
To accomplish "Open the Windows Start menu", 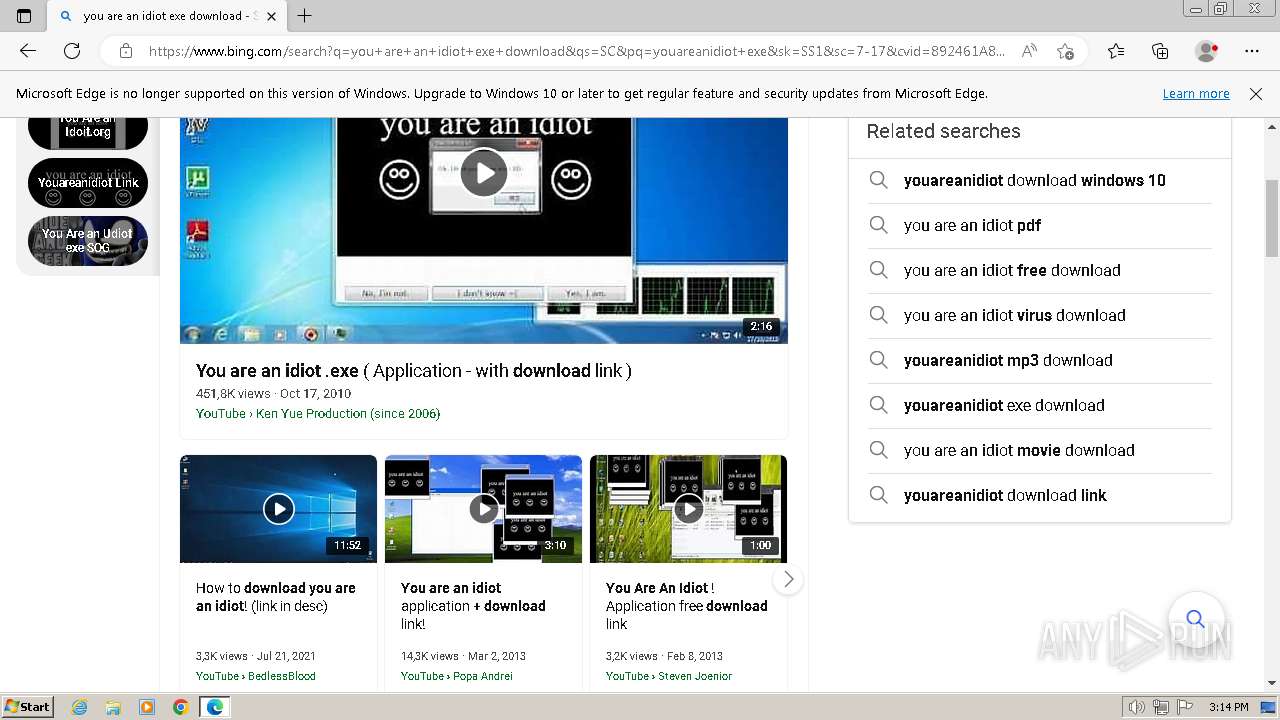I will tap(28, 707).
